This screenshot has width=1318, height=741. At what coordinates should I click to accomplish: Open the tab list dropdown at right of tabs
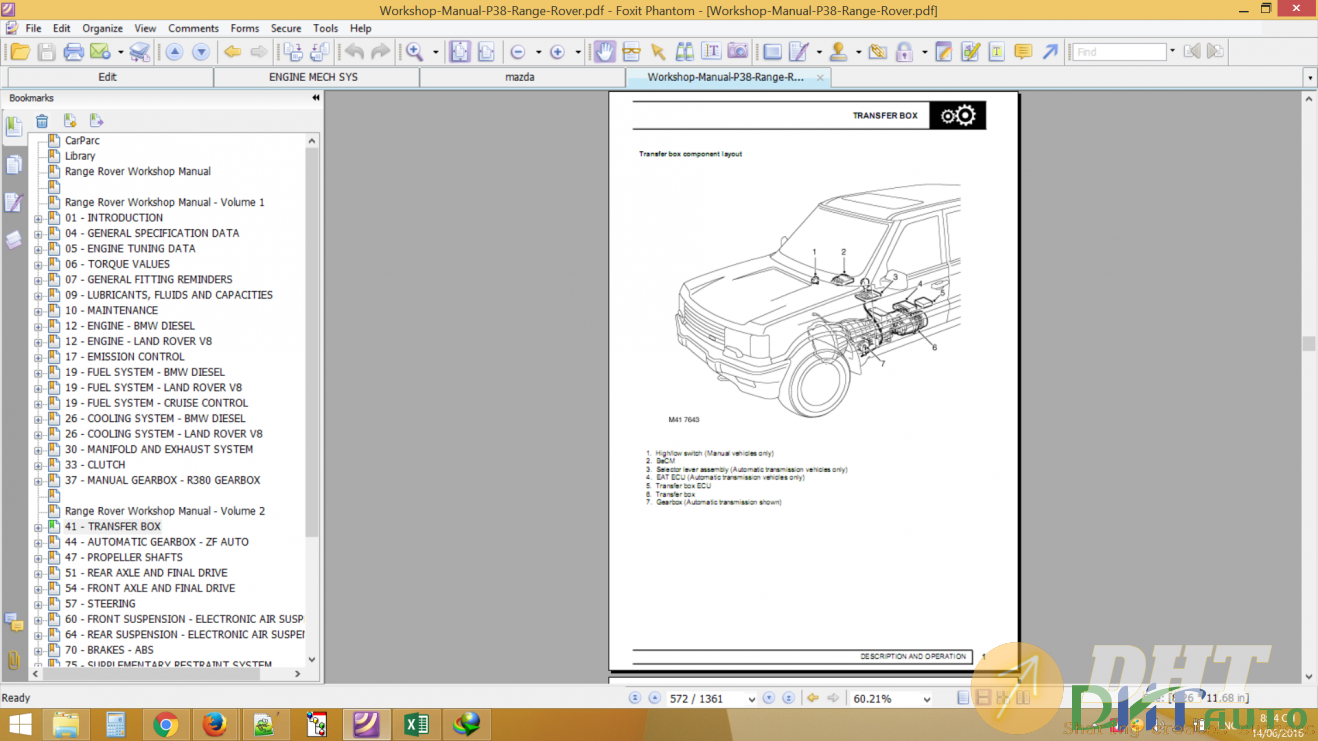(1309, 78)
